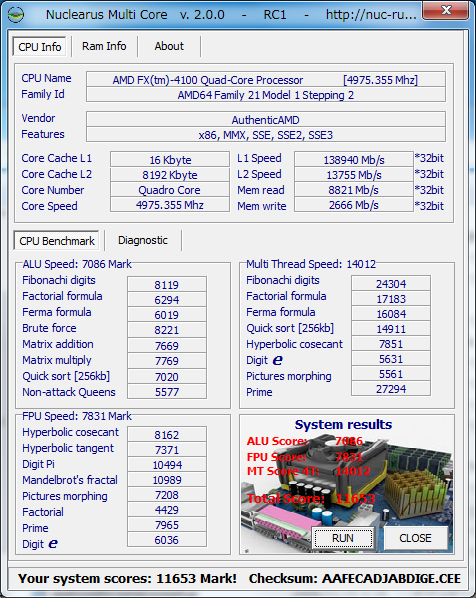Click Multi Thread Digit e score 5631

[x=391, y=359]
